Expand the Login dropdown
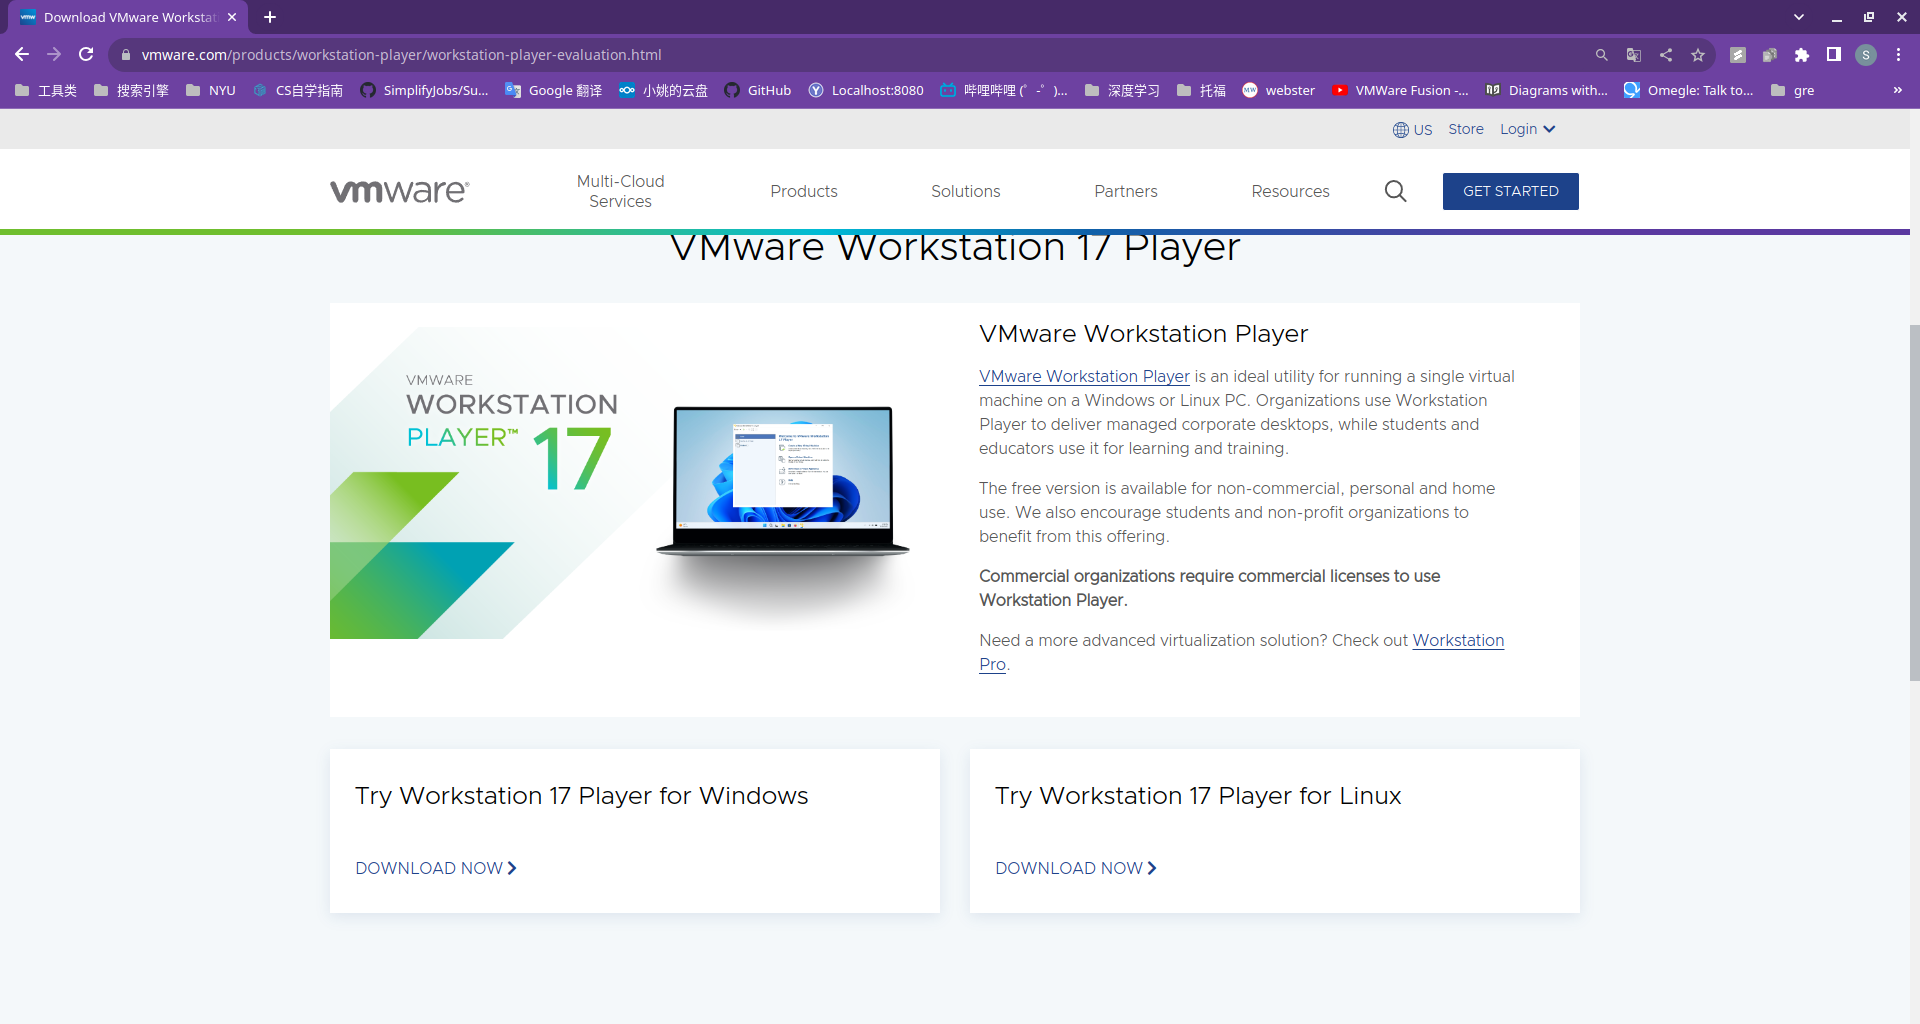Screen dimensions: 1920x1024 [x=1527, y=129]
